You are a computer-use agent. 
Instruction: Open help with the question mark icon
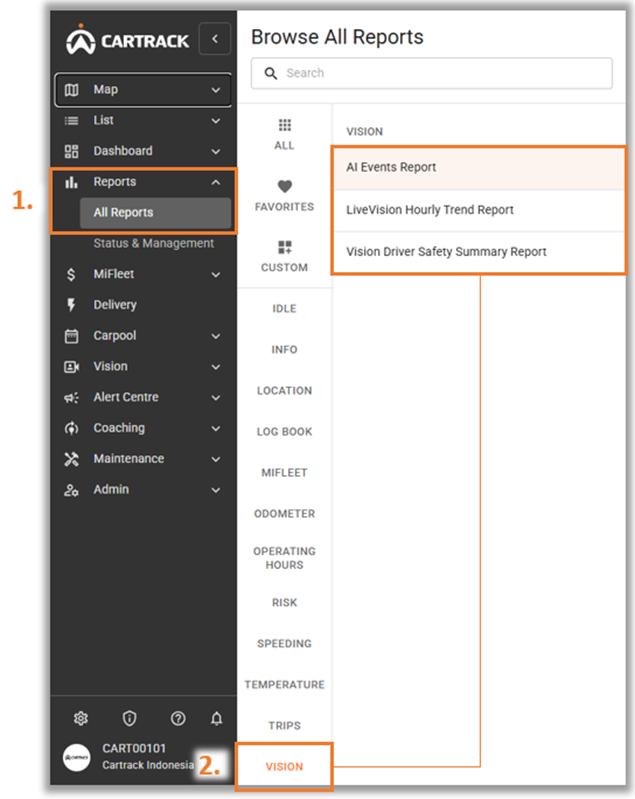point(178,718)
